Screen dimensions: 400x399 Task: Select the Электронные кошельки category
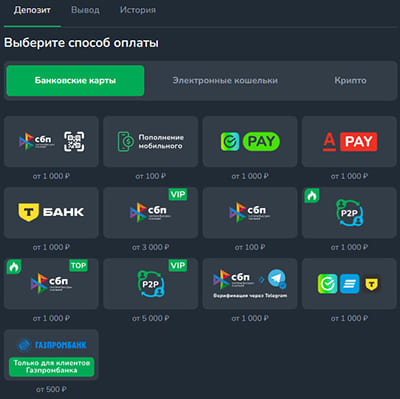[x=225, y=81]
